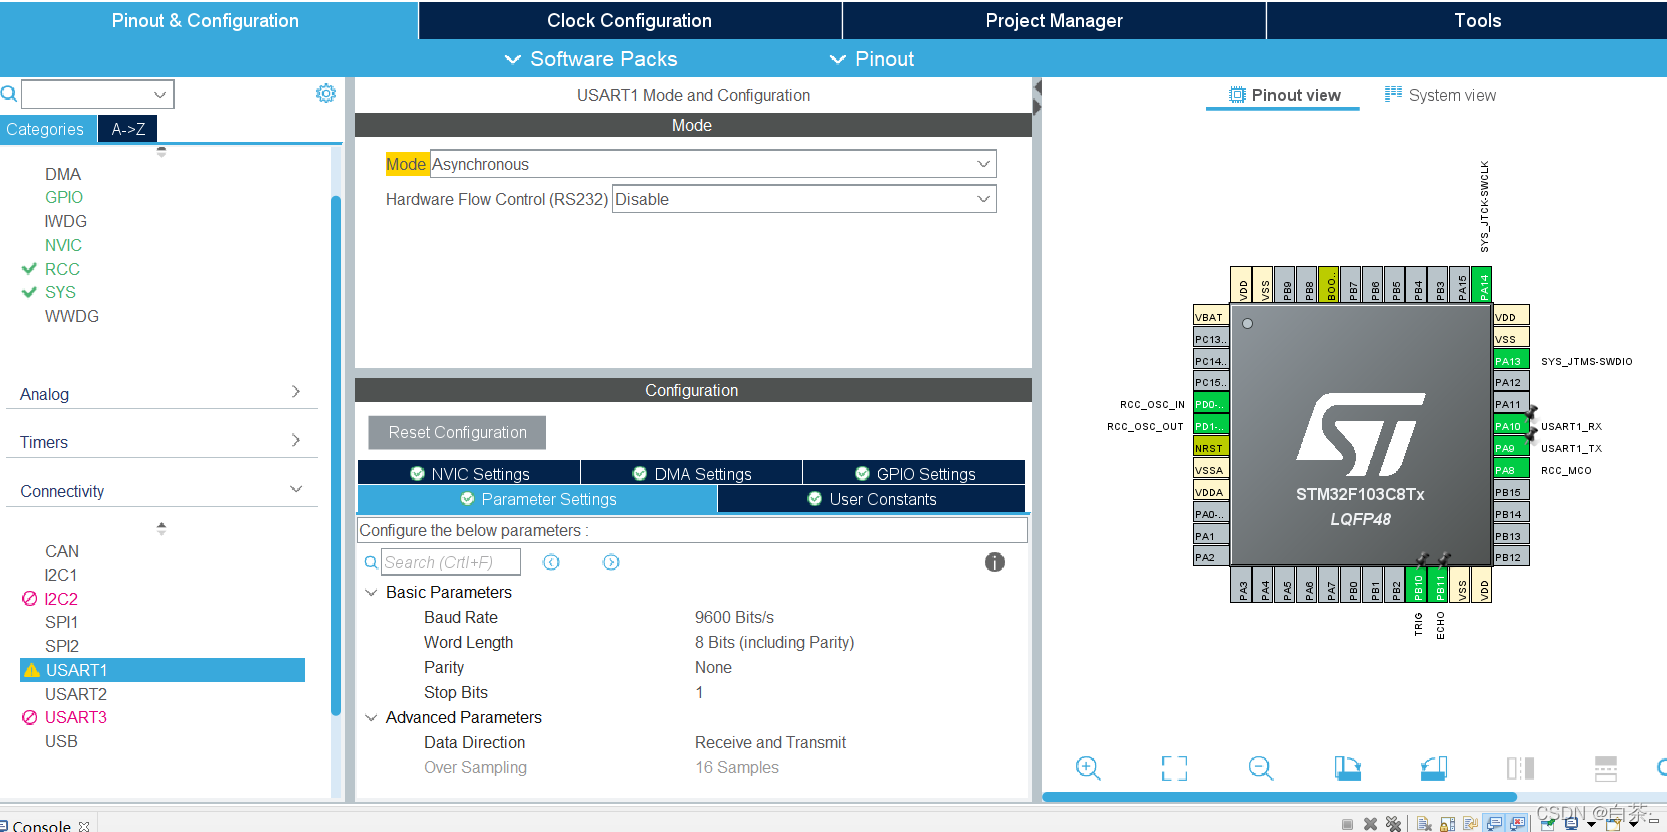Viewport: 1667px width, 832px height.
Task: Click the Baud Rate 9600 Bits/s value
Action: coord(734,617)
